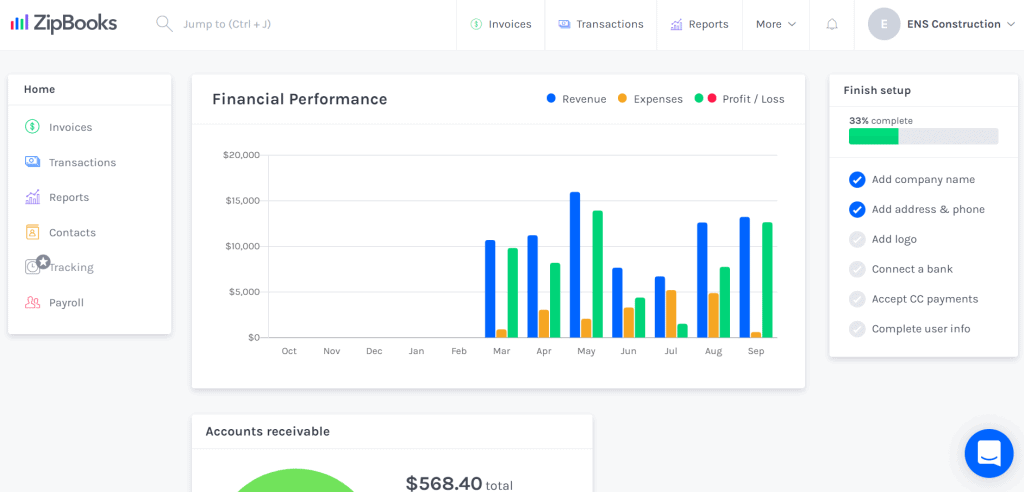This screenshot has height=492, width=1024.
Task: Click the September green profit bar
Action: [767, 280]
